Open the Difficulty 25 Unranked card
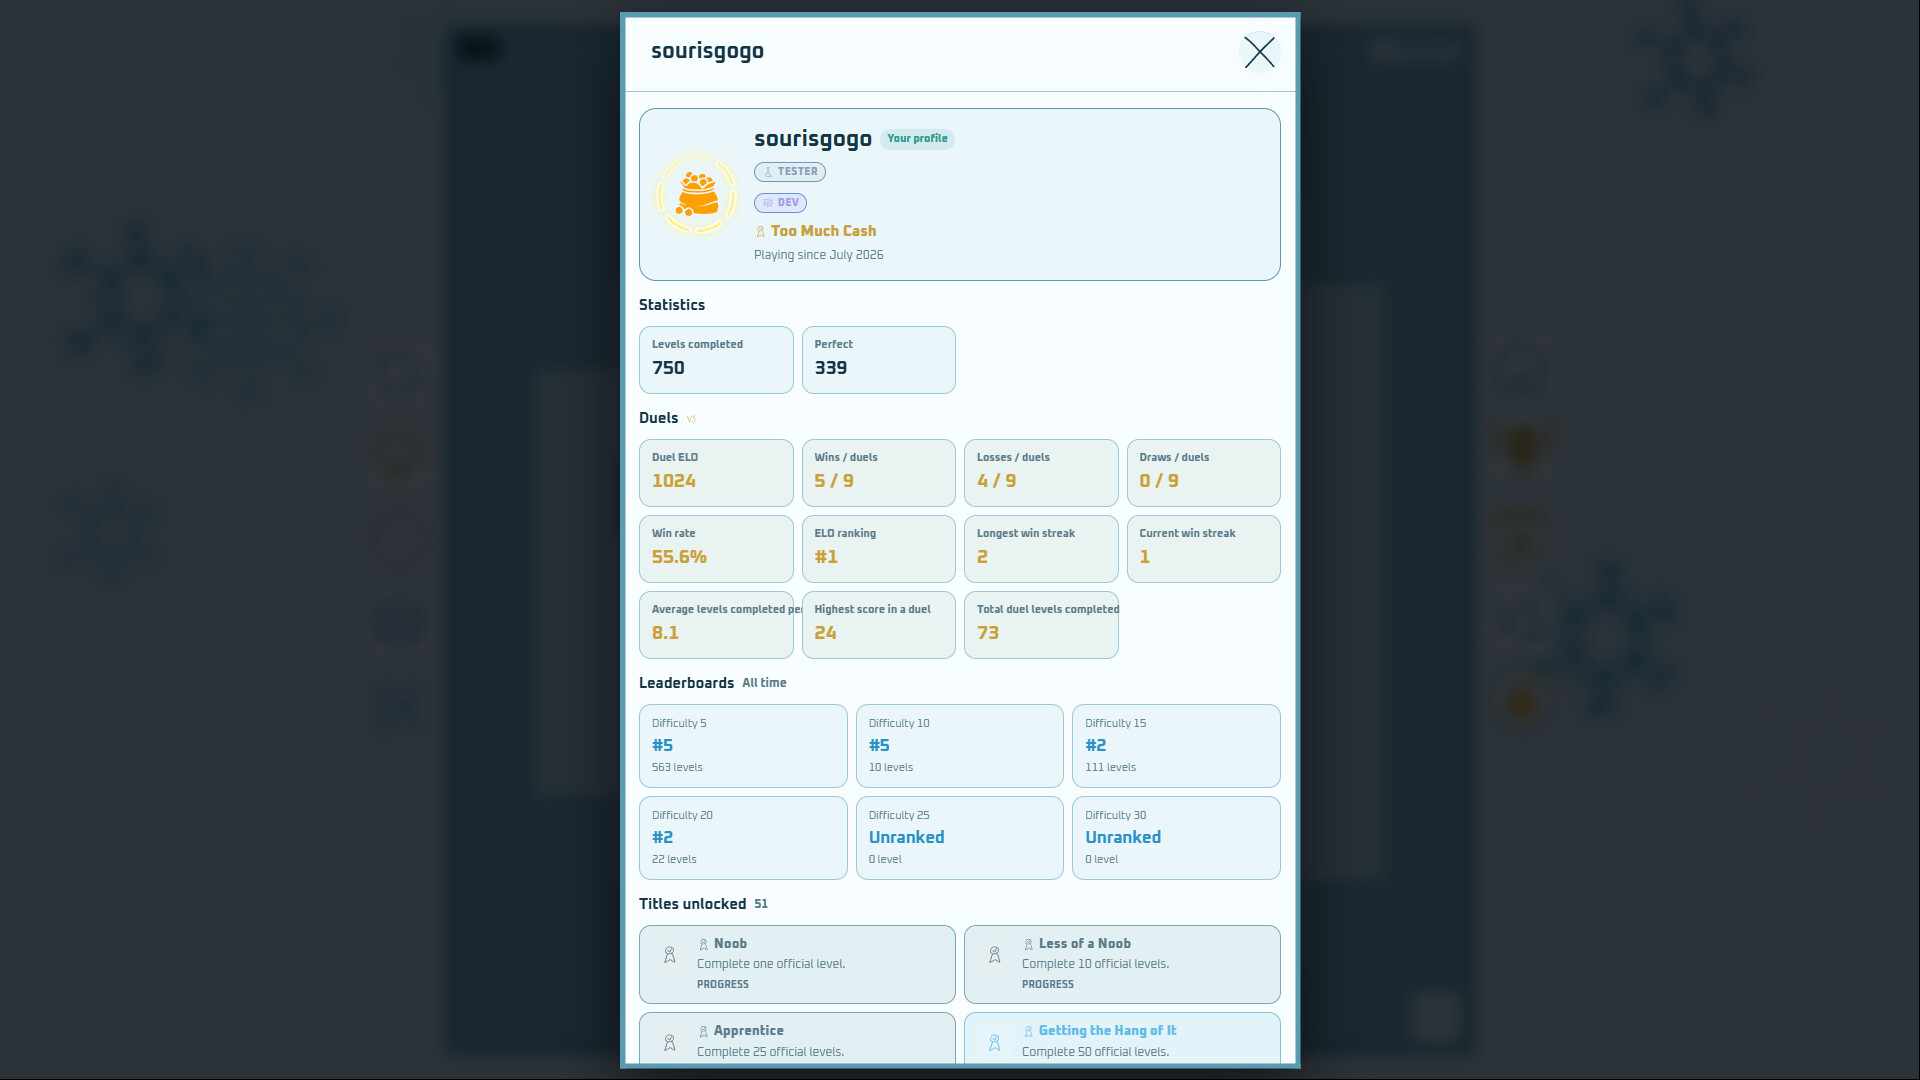Viewport: 1920px width, 1080px height. (960, 838)
